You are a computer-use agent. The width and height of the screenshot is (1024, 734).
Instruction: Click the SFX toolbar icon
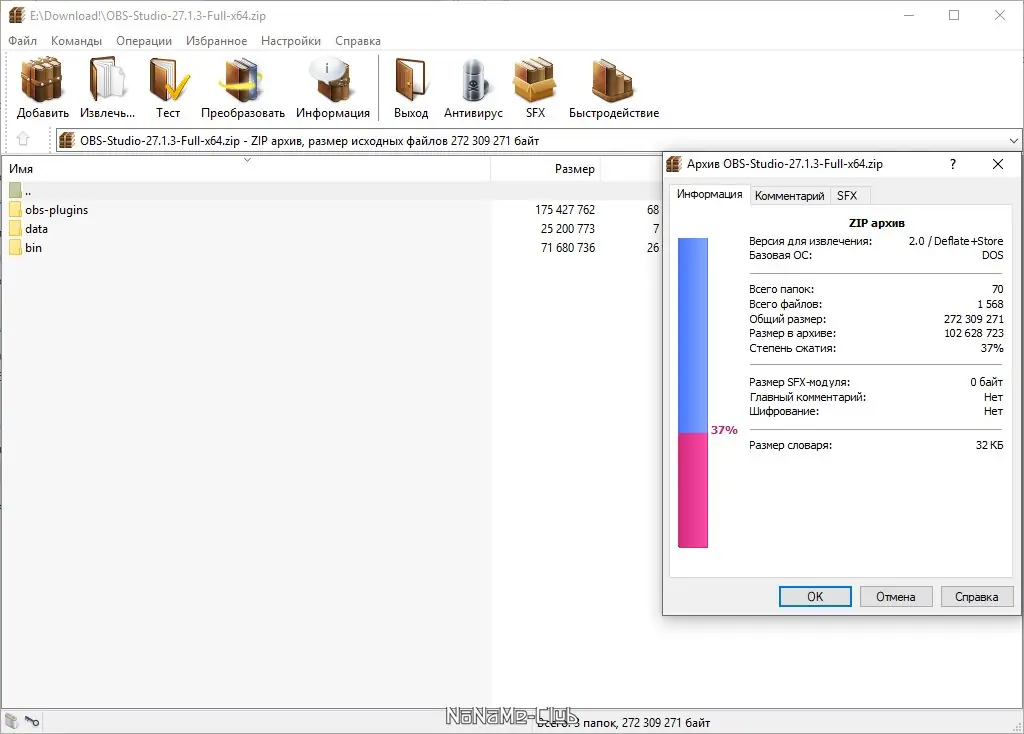tap(535, 80)
